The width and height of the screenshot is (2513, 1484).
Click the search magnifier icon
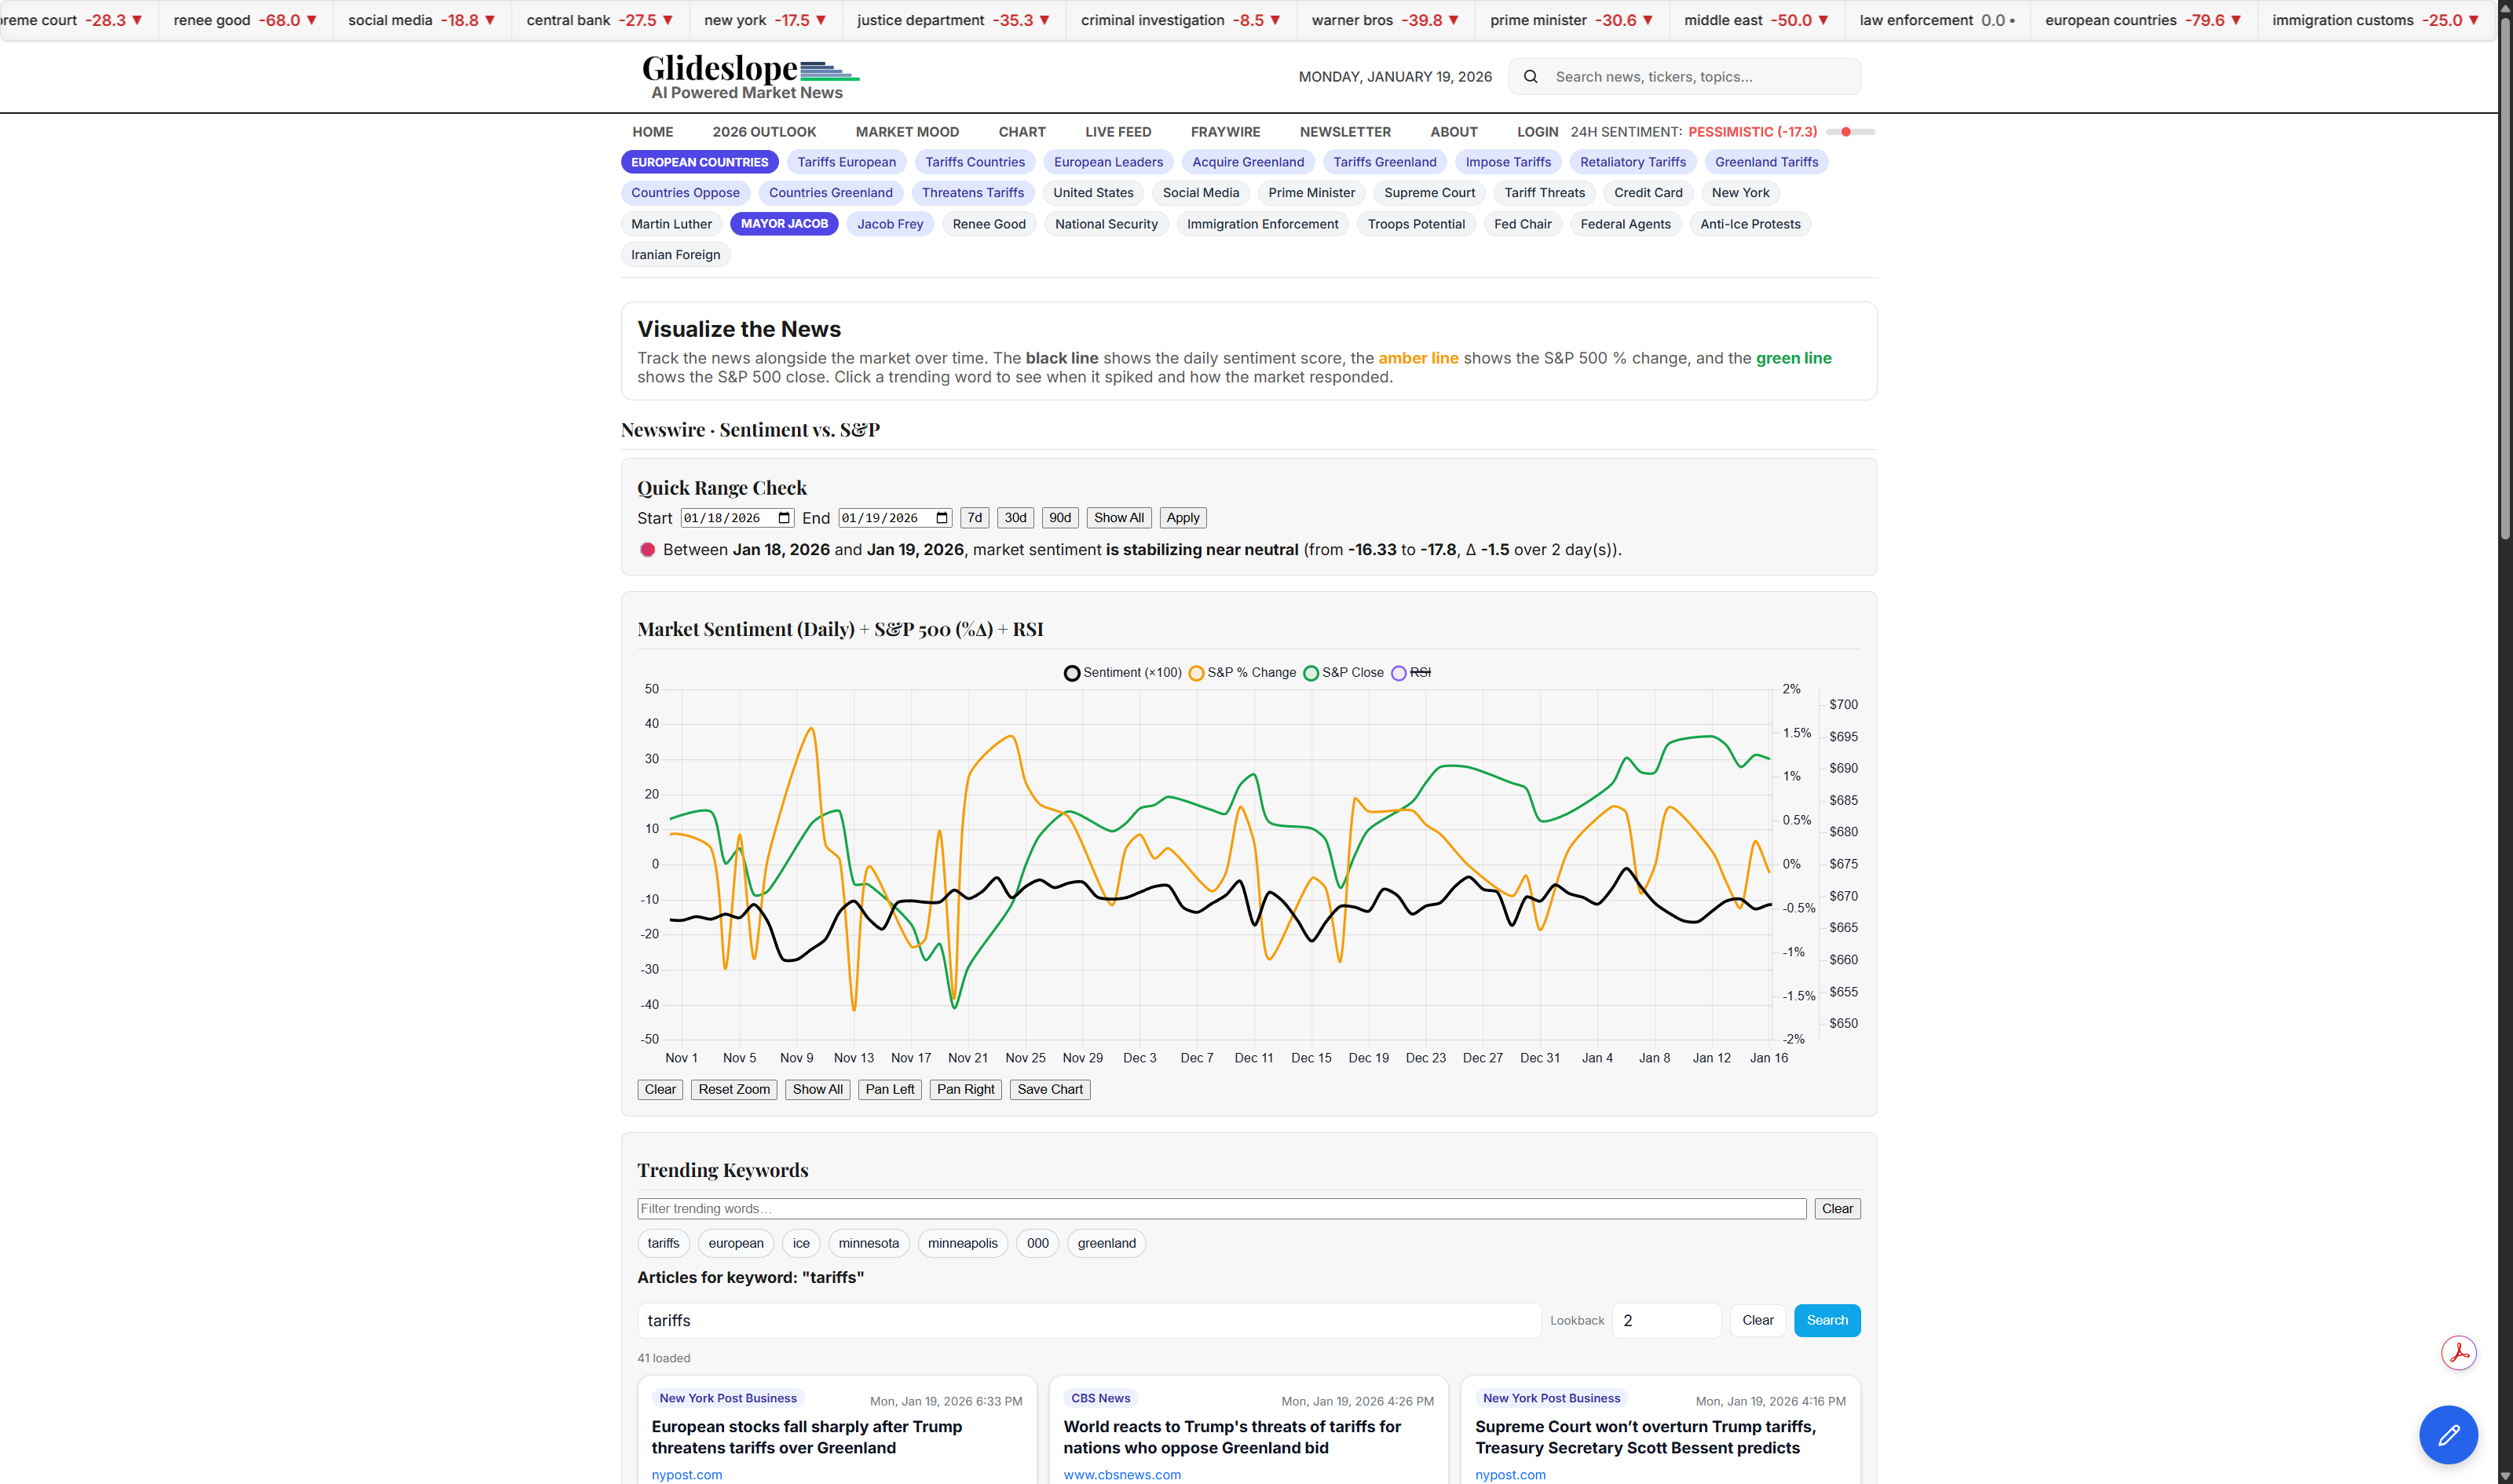(1530, 77)
